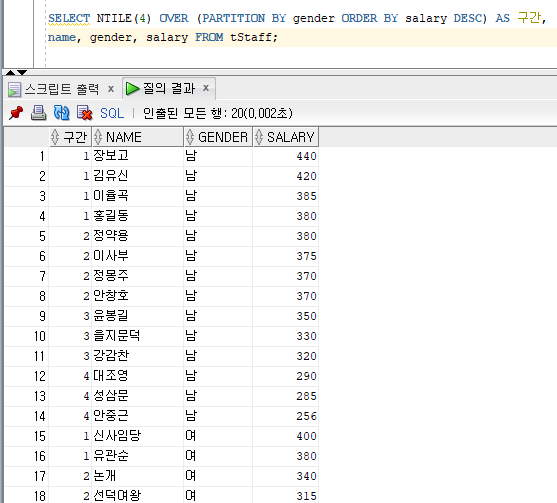This screenshot has width=557, height=503.
Task: Select the name cell 선덕여왕
Action: coord(138,495)
